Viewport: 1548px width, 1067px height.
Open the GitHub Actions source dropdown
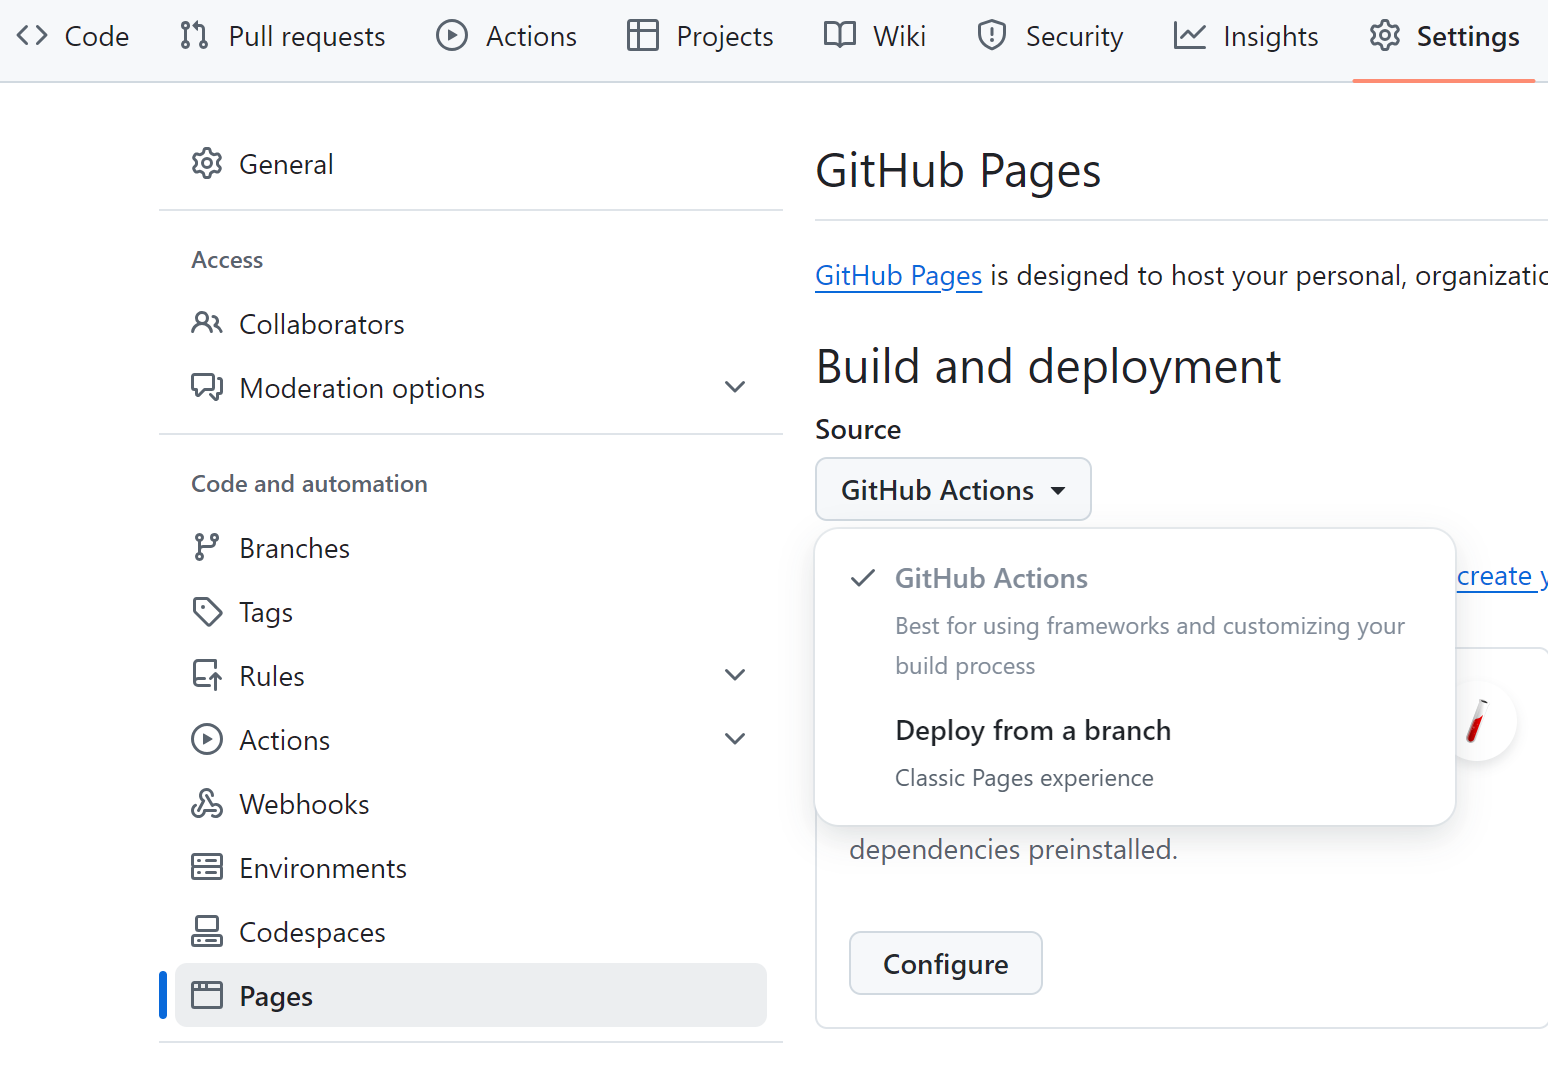953,490
